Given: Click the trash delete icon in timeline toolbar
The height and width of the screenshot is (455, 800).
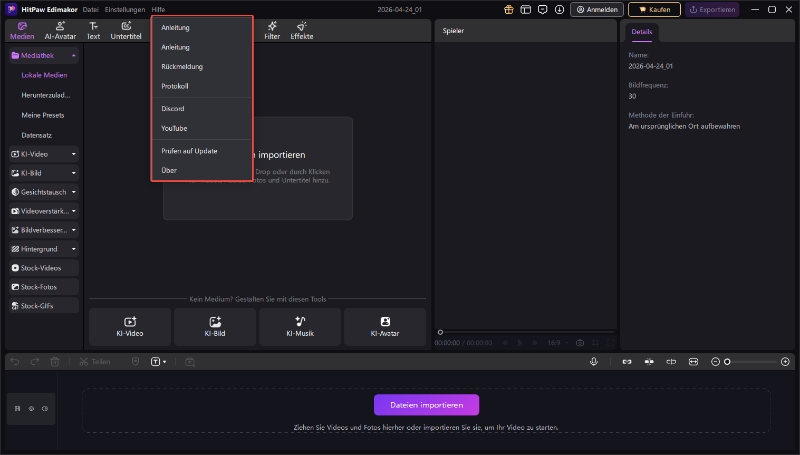Looking at the screenshot, I should pos(55,362).
